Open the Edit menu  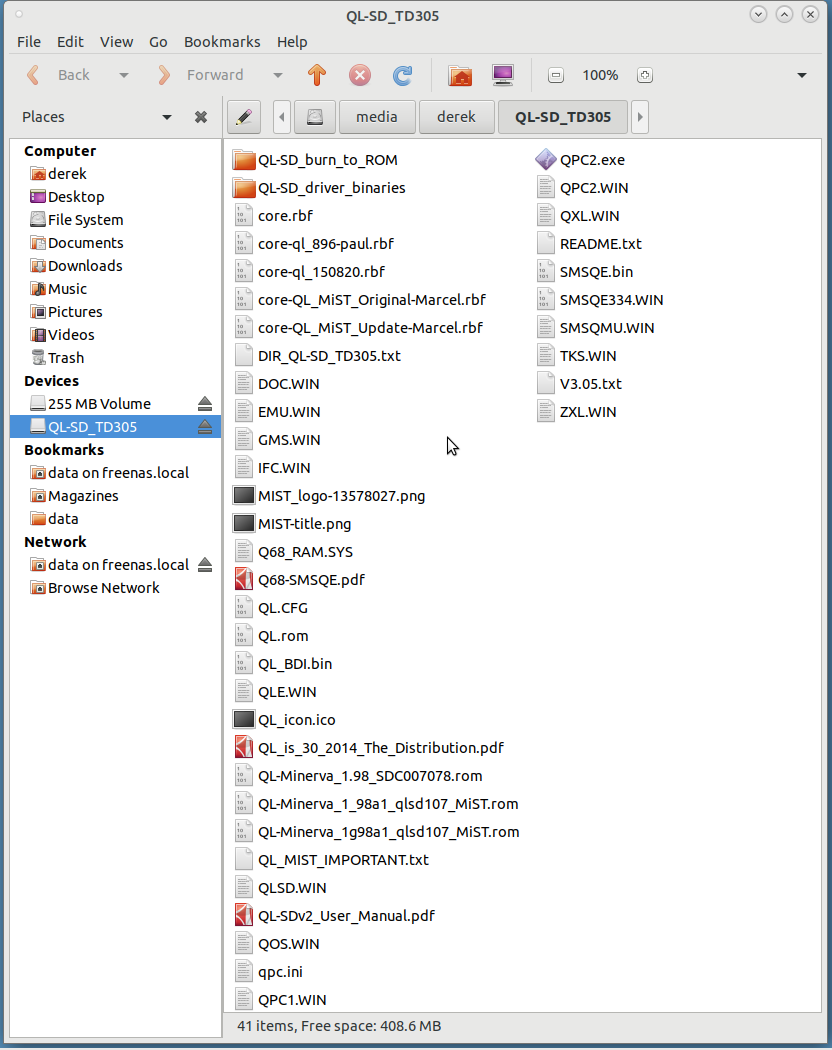tap(70, 42)
